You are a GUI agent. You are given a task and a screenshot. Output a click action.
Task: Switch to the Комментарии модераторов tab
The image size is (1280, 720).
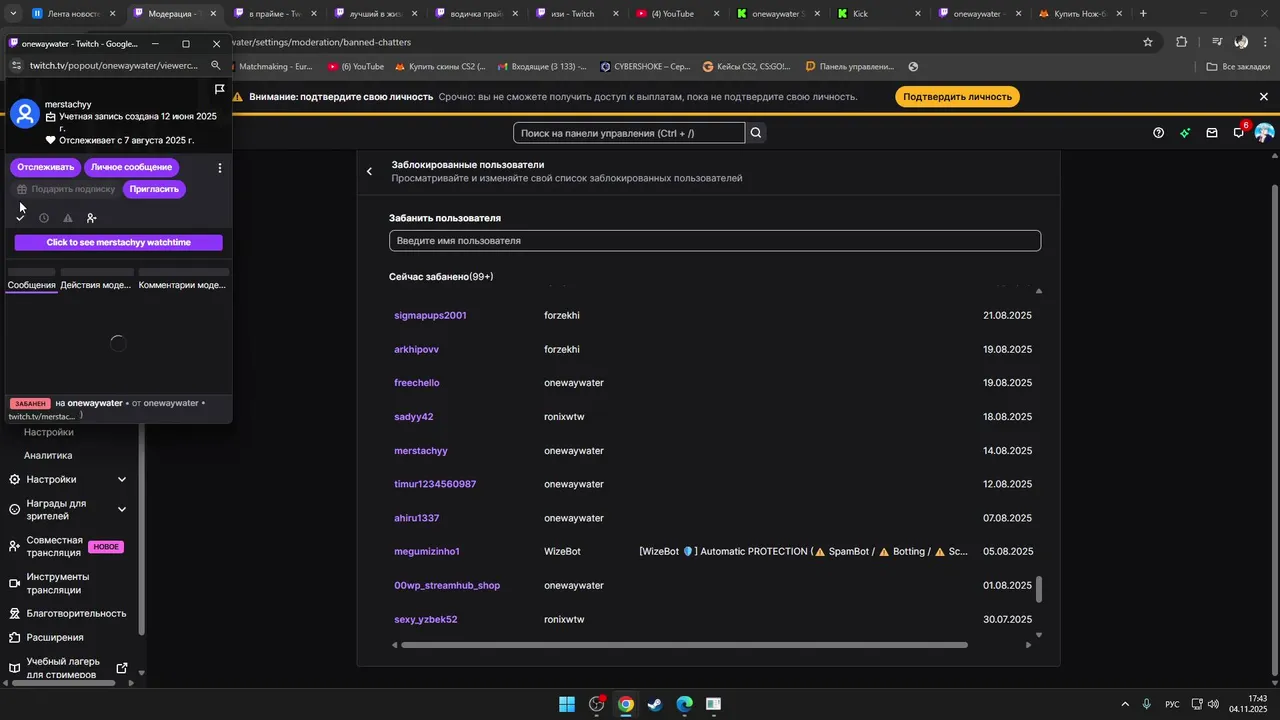(x=182, y=285)
